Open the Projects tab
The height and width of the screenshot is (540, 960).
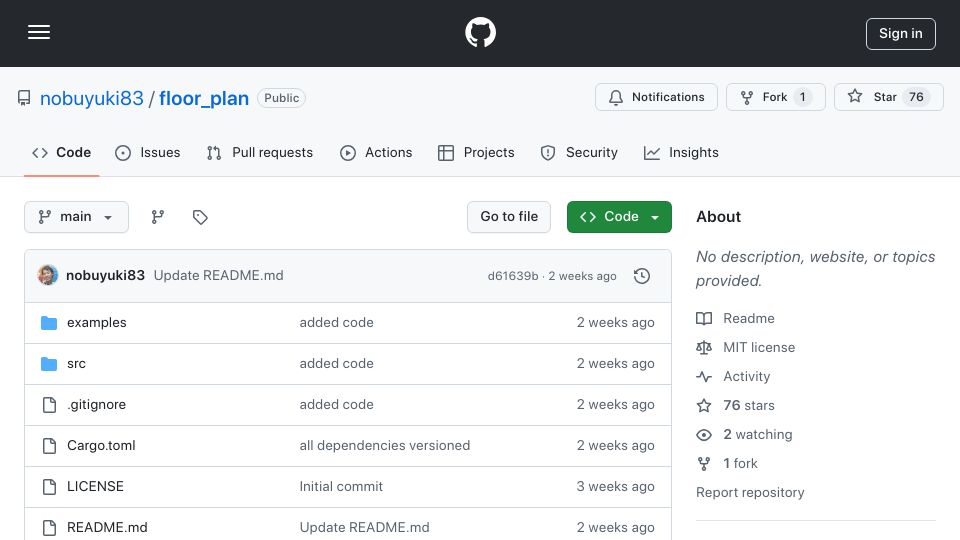click(x=476, y=152)
